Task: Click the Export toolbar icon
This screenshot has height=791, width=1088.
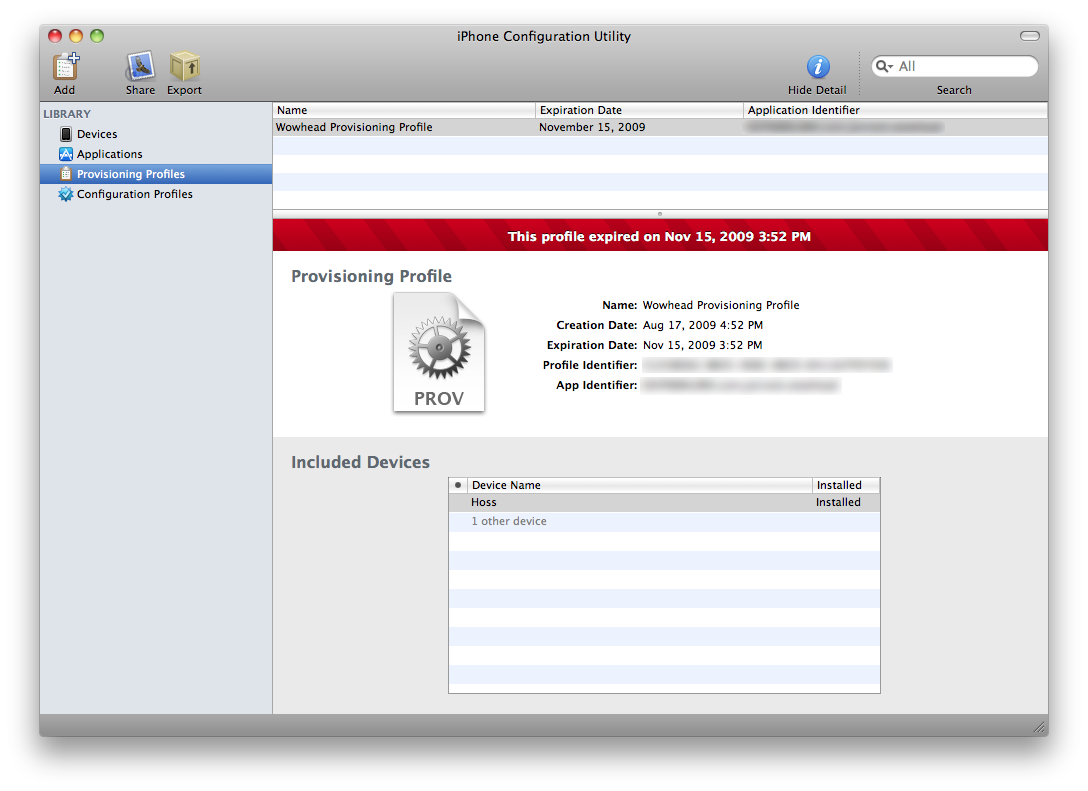Action: 184,68
